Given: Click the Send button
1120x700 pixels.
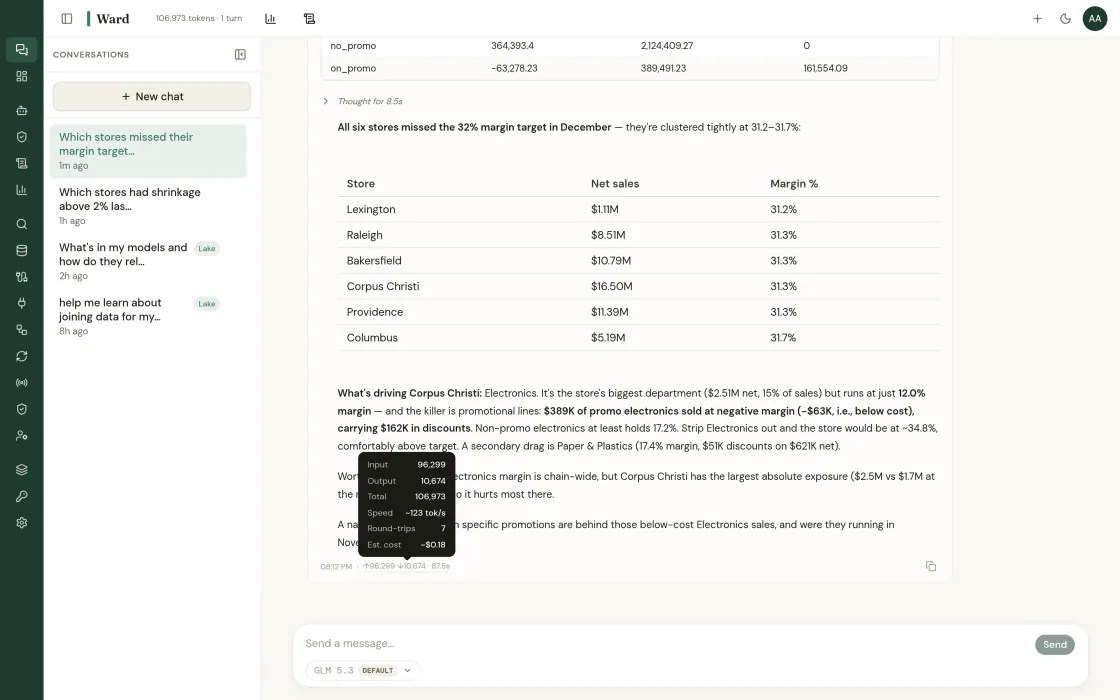Looking at the screenshot, I should click(x=1054, y=644).
